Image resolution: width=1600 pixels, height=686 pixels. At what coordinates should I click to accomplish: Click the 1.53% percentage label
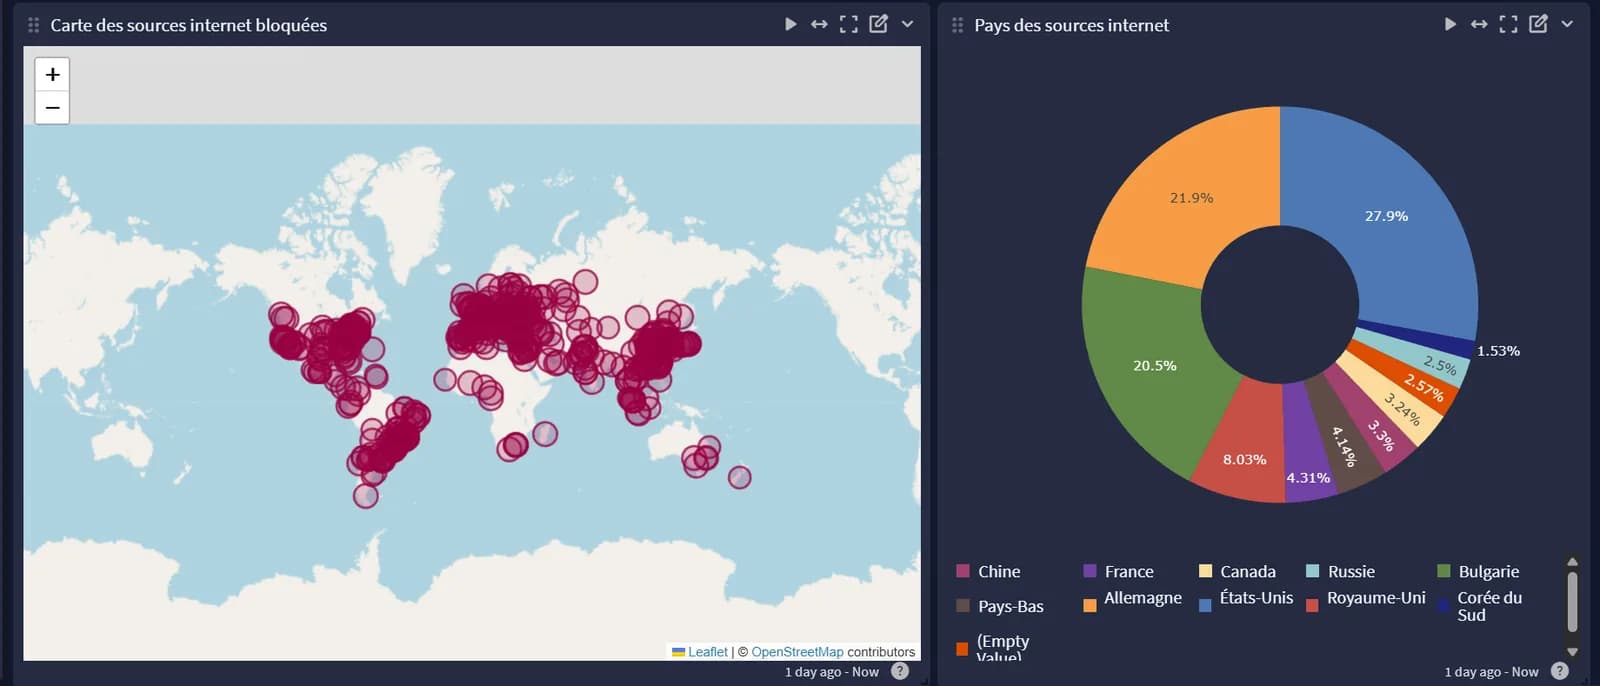(1498, 351)
